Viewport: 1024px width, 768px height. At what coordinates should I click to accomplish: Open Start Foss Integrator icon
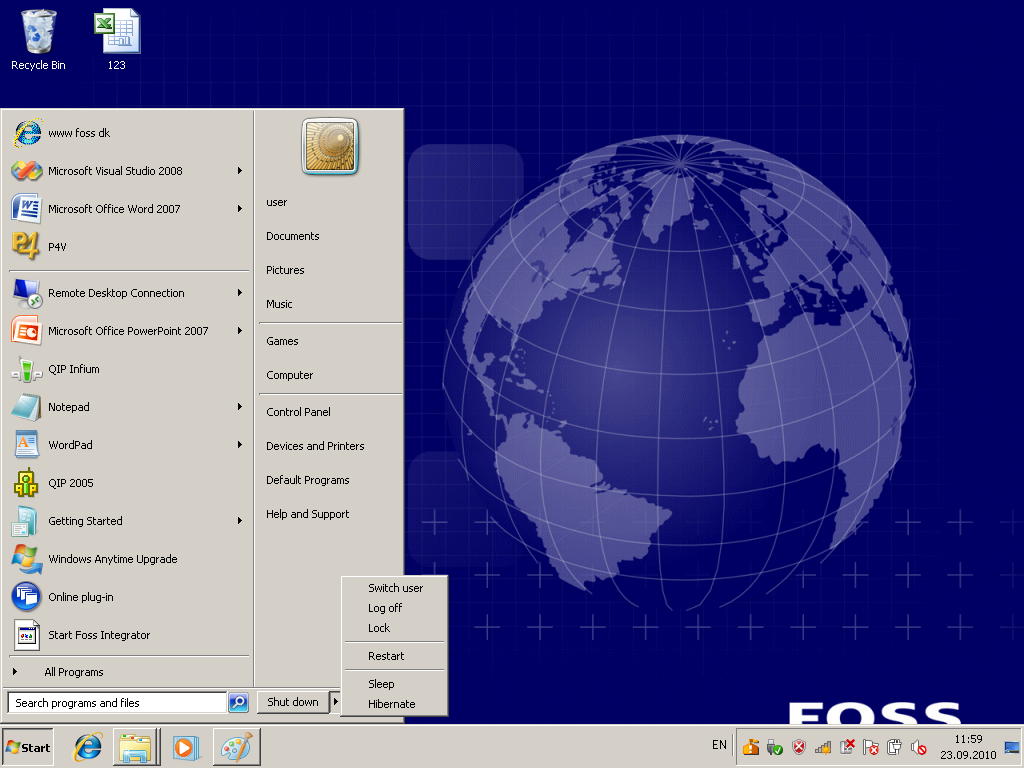27,635
